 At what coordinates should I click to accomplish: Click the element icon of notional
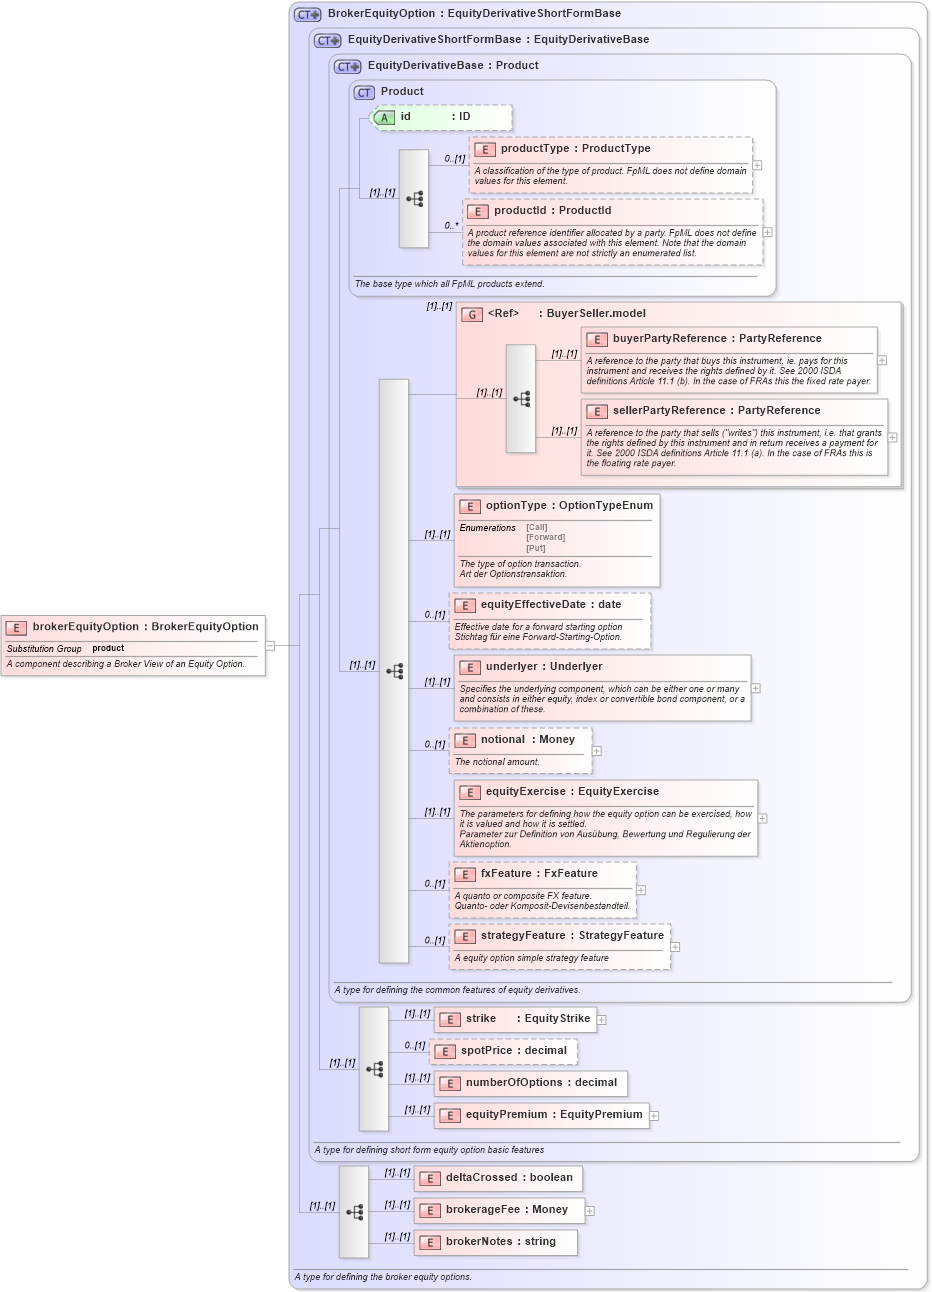(465, 741)
